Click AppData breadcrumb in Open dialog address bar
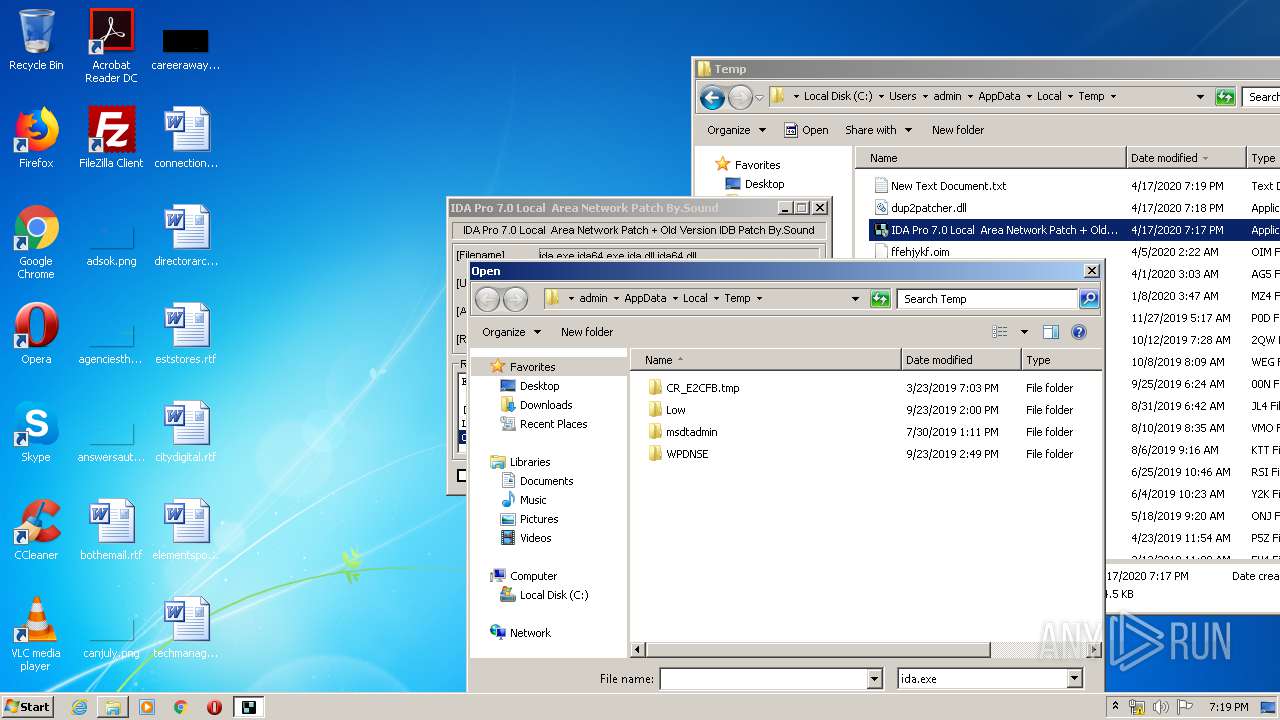This screenshot has height=720, width=1280. click(645, 299)
